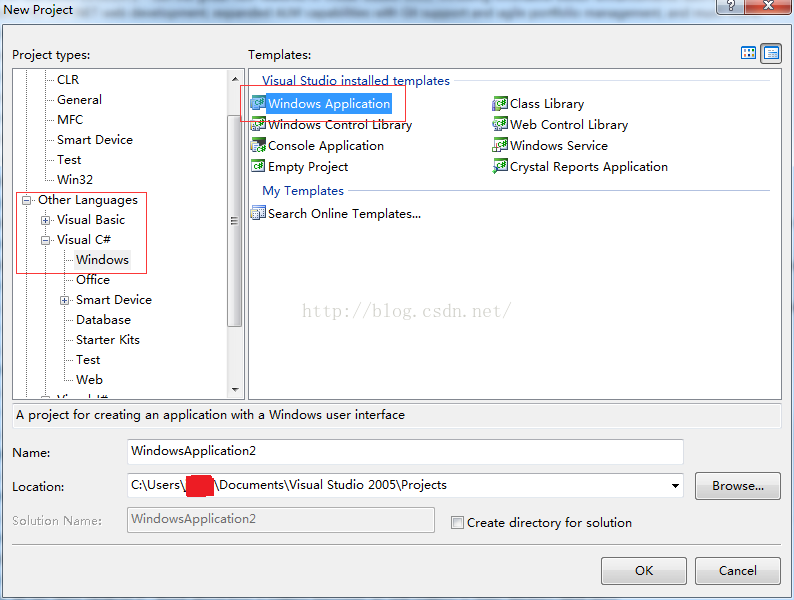Select Windows under Visual C#
Image resolution: width=794 pixels, height=600 pixels.
tap(102, 260)
